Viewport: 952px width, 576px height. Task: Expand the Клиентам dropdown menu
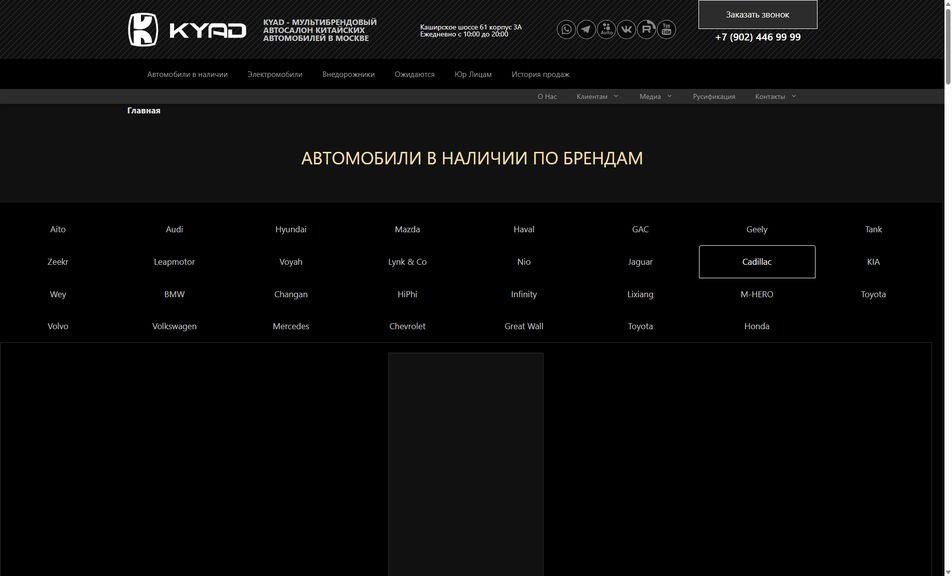pos(597,97)
